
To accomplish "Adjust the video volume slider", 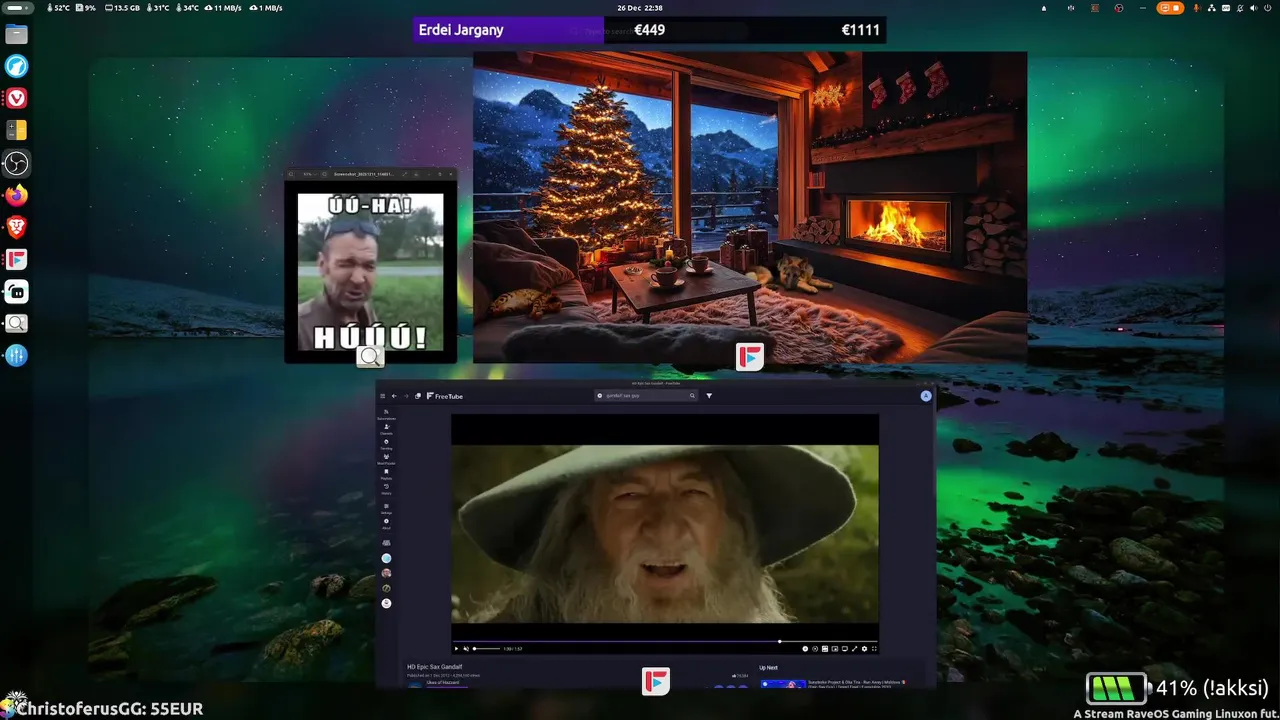I will 487,649.
